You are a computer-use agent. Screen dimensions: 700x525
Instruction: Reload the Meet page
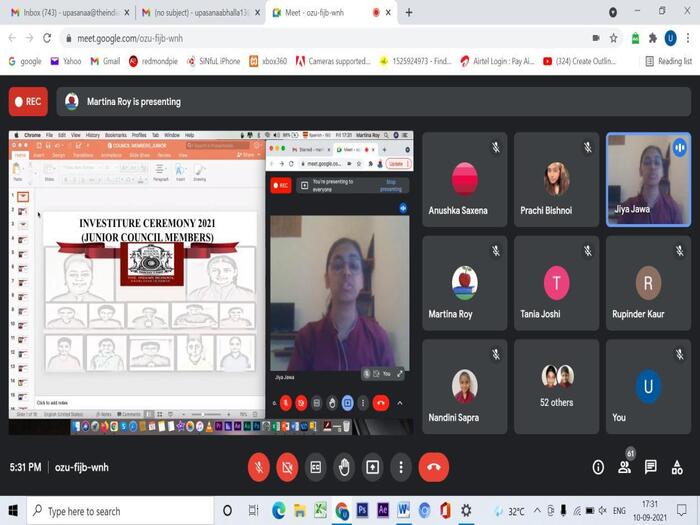tap(47, 38)
